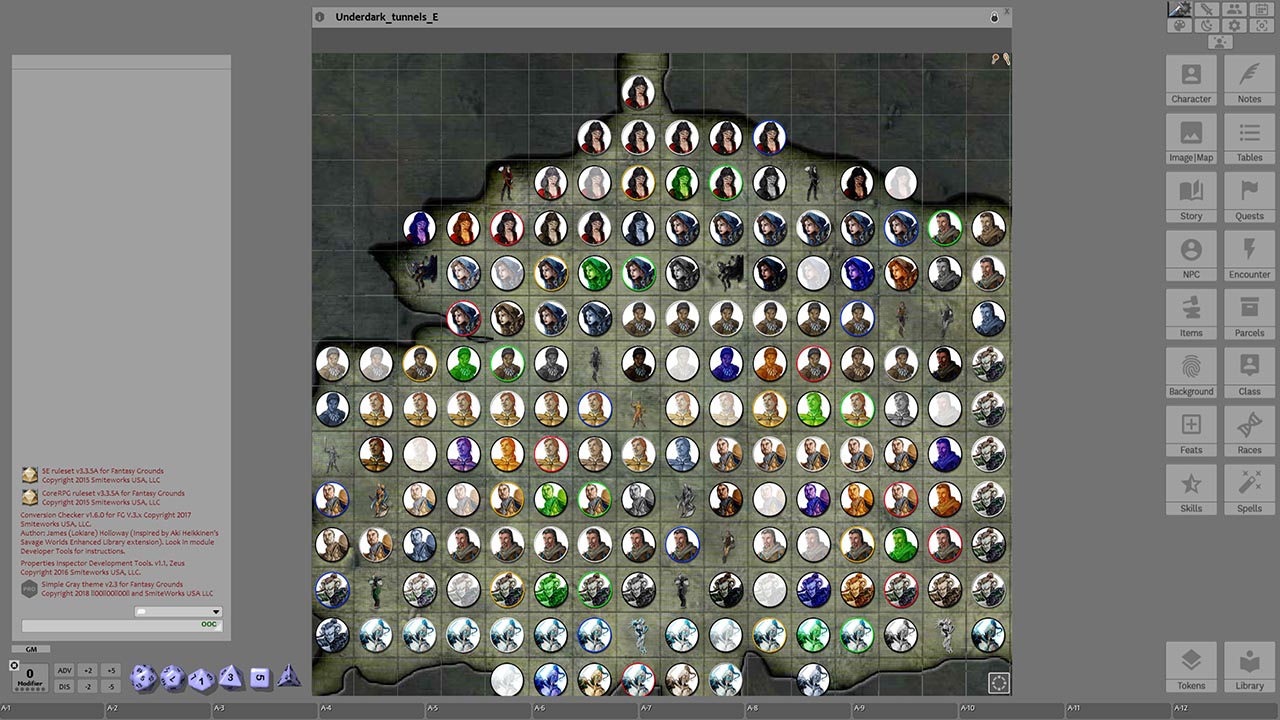The width and height of the screenshot is (1280, 720).
Task: Click the image size control in map corner
Action: point(998,682)
